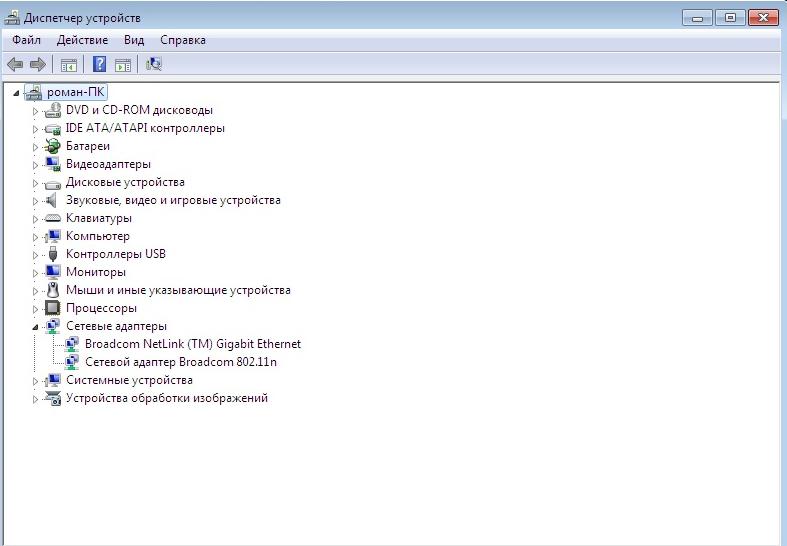Click the blue Help question mark icon
Image resolution: width=787 pixels, height=546 pixels.
point(99,64)
